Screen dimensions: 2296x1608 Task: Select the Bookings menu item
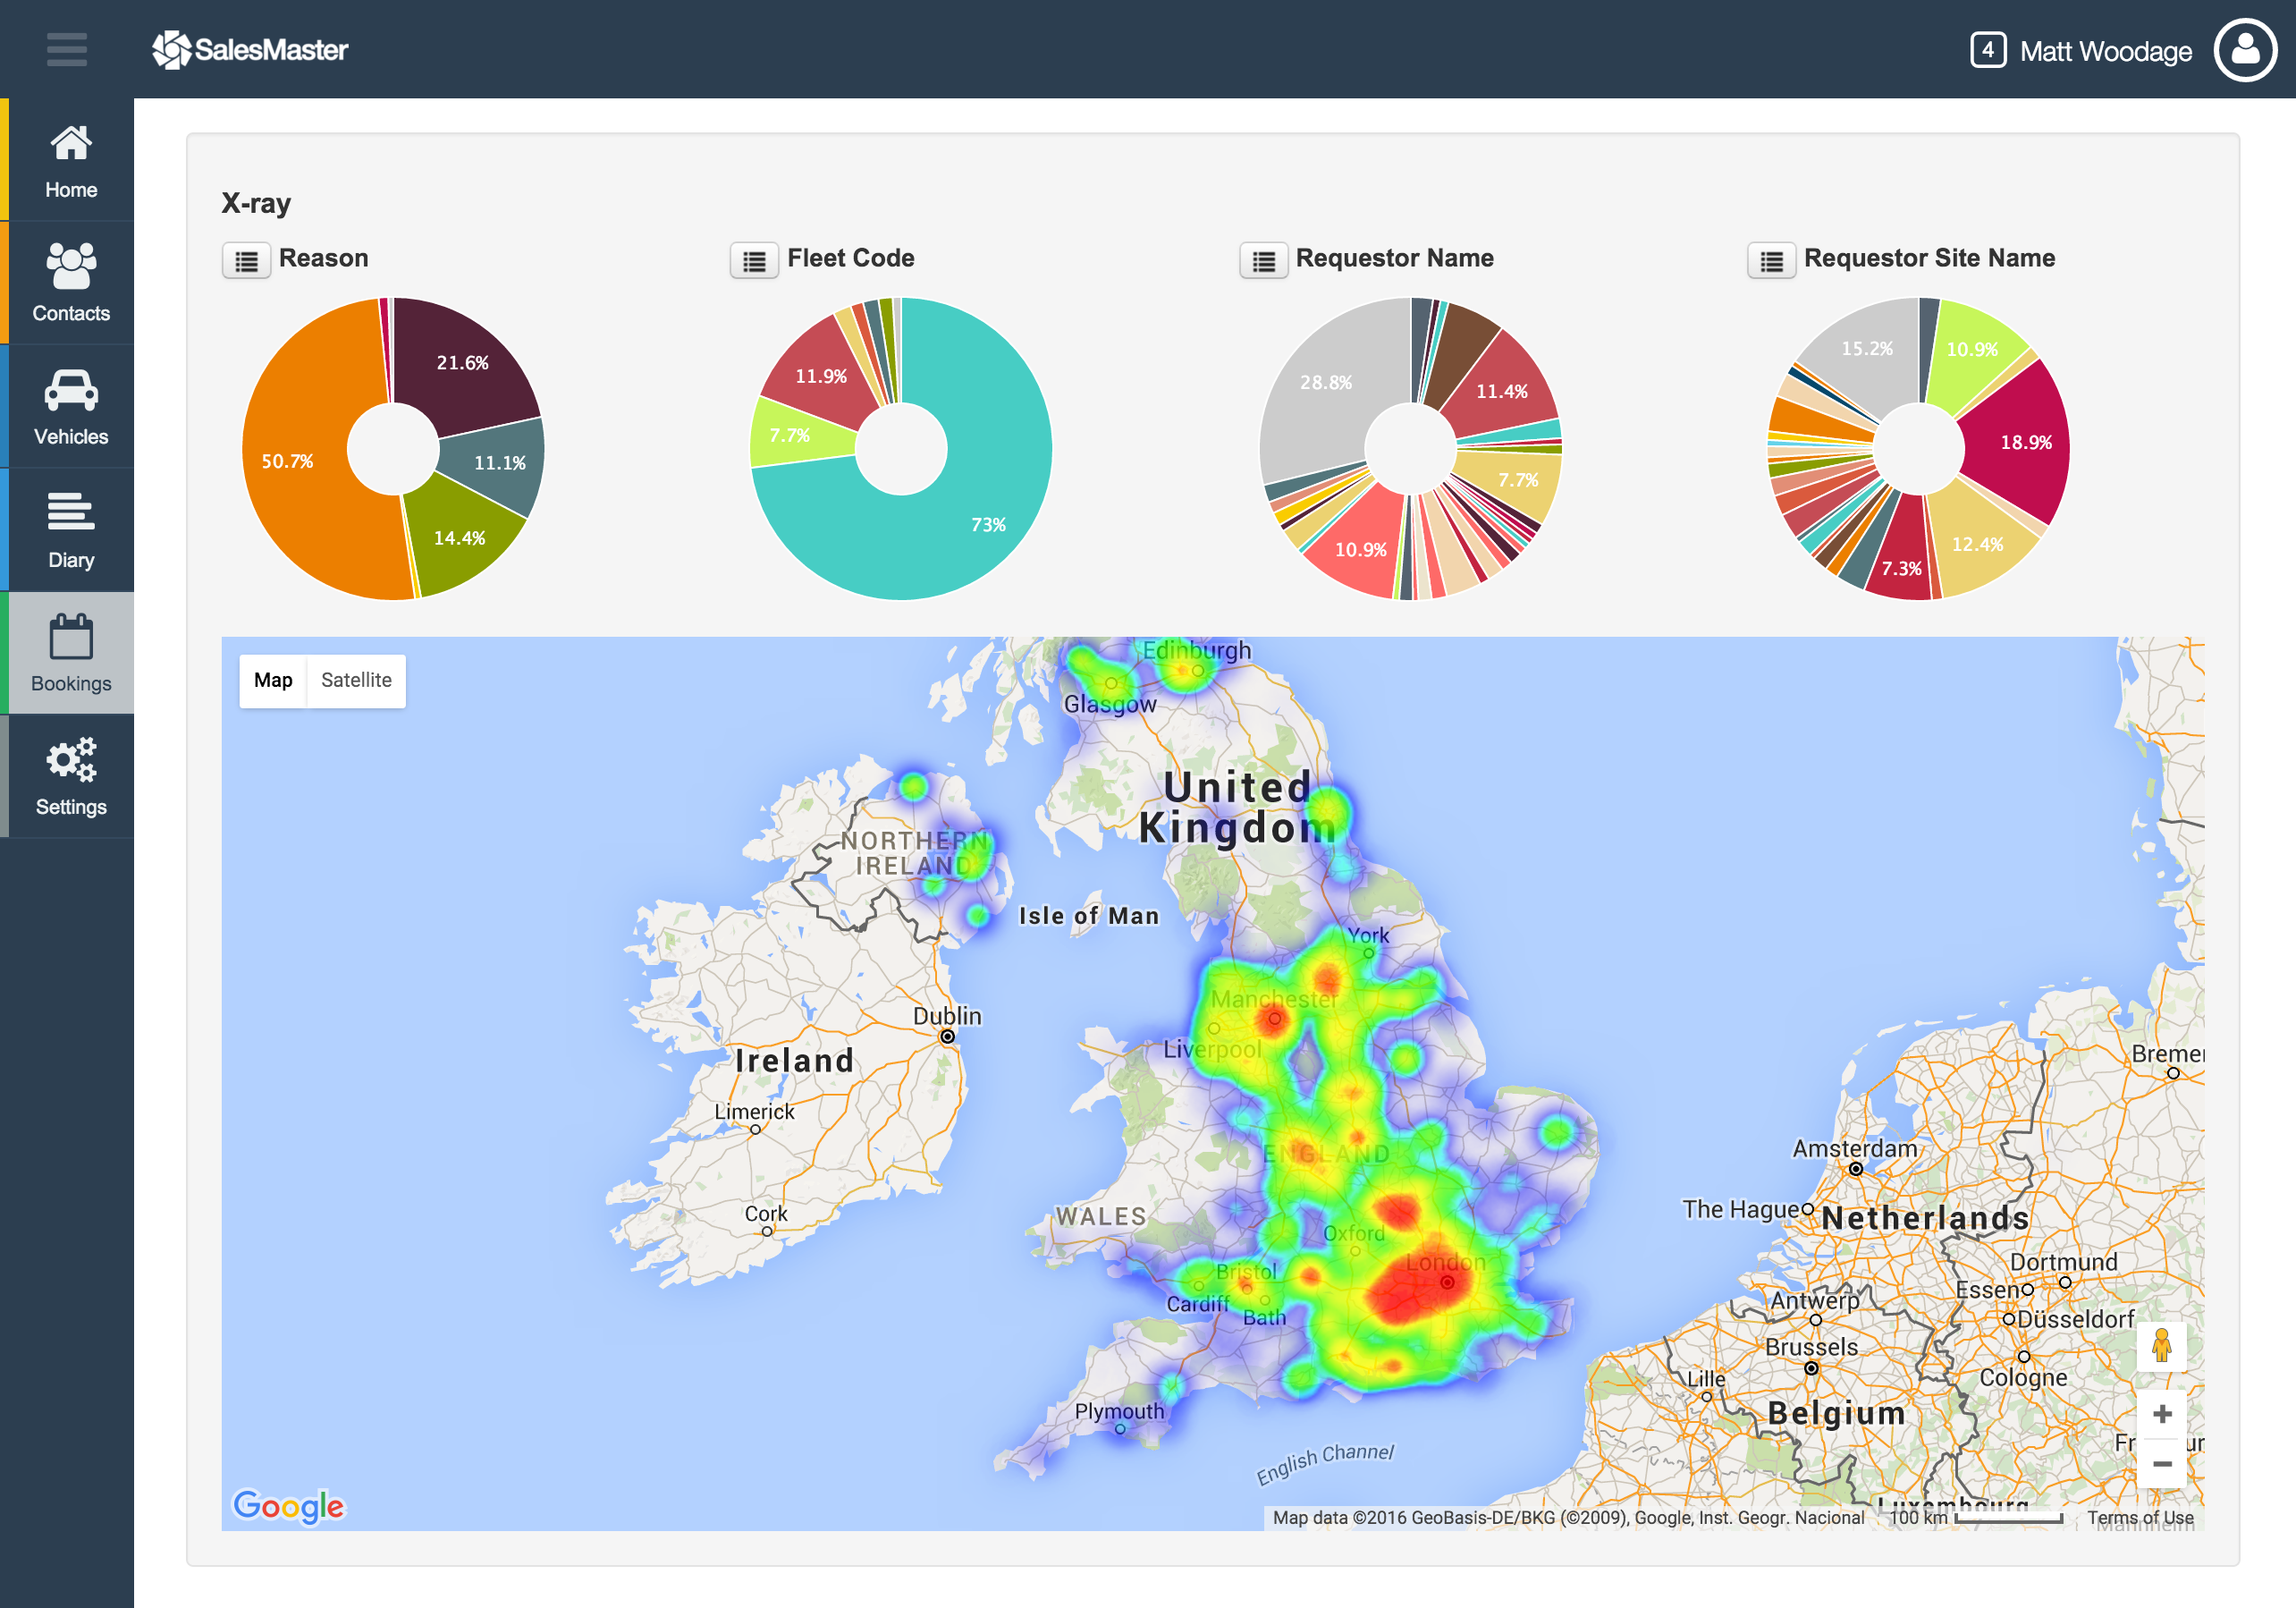(x=71, y=654)
